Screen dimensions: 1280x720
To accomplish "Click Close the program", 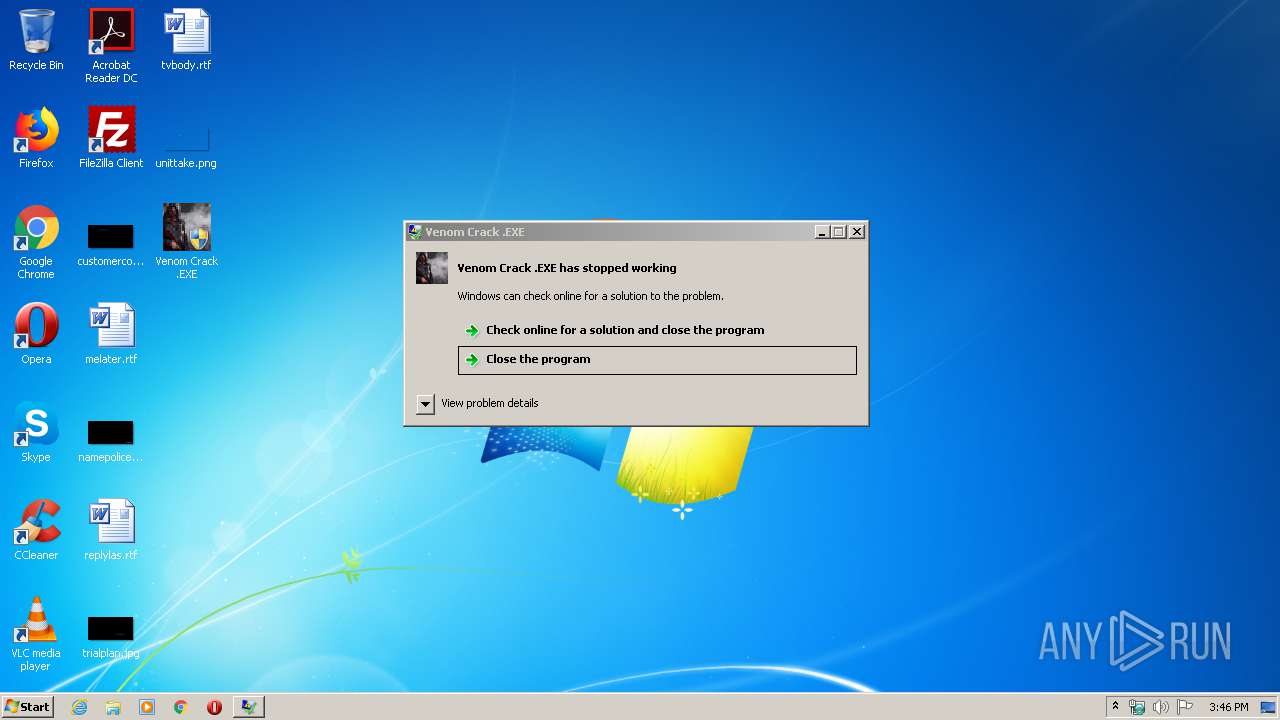I will (x=657, y=360).
